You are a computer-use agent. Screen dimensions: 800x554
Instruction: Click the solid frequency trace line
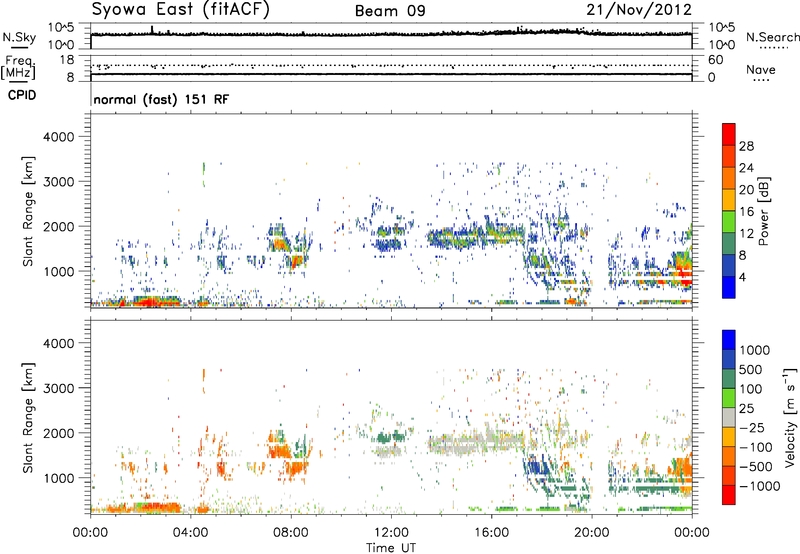[x=391, y=74]
